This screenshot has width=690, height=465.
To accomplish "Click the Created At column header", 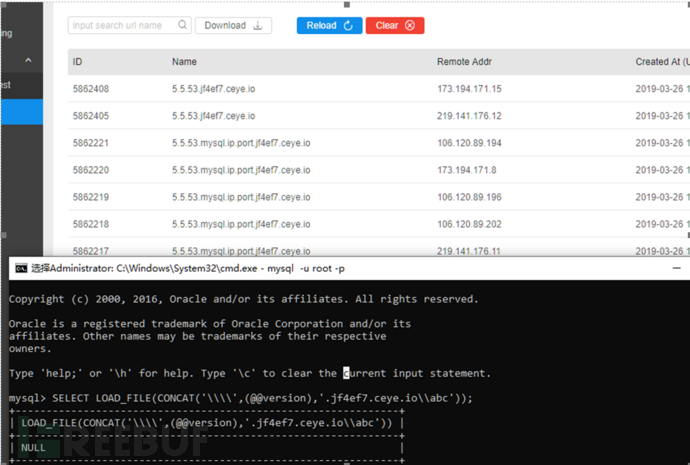I will click(662, 62).
